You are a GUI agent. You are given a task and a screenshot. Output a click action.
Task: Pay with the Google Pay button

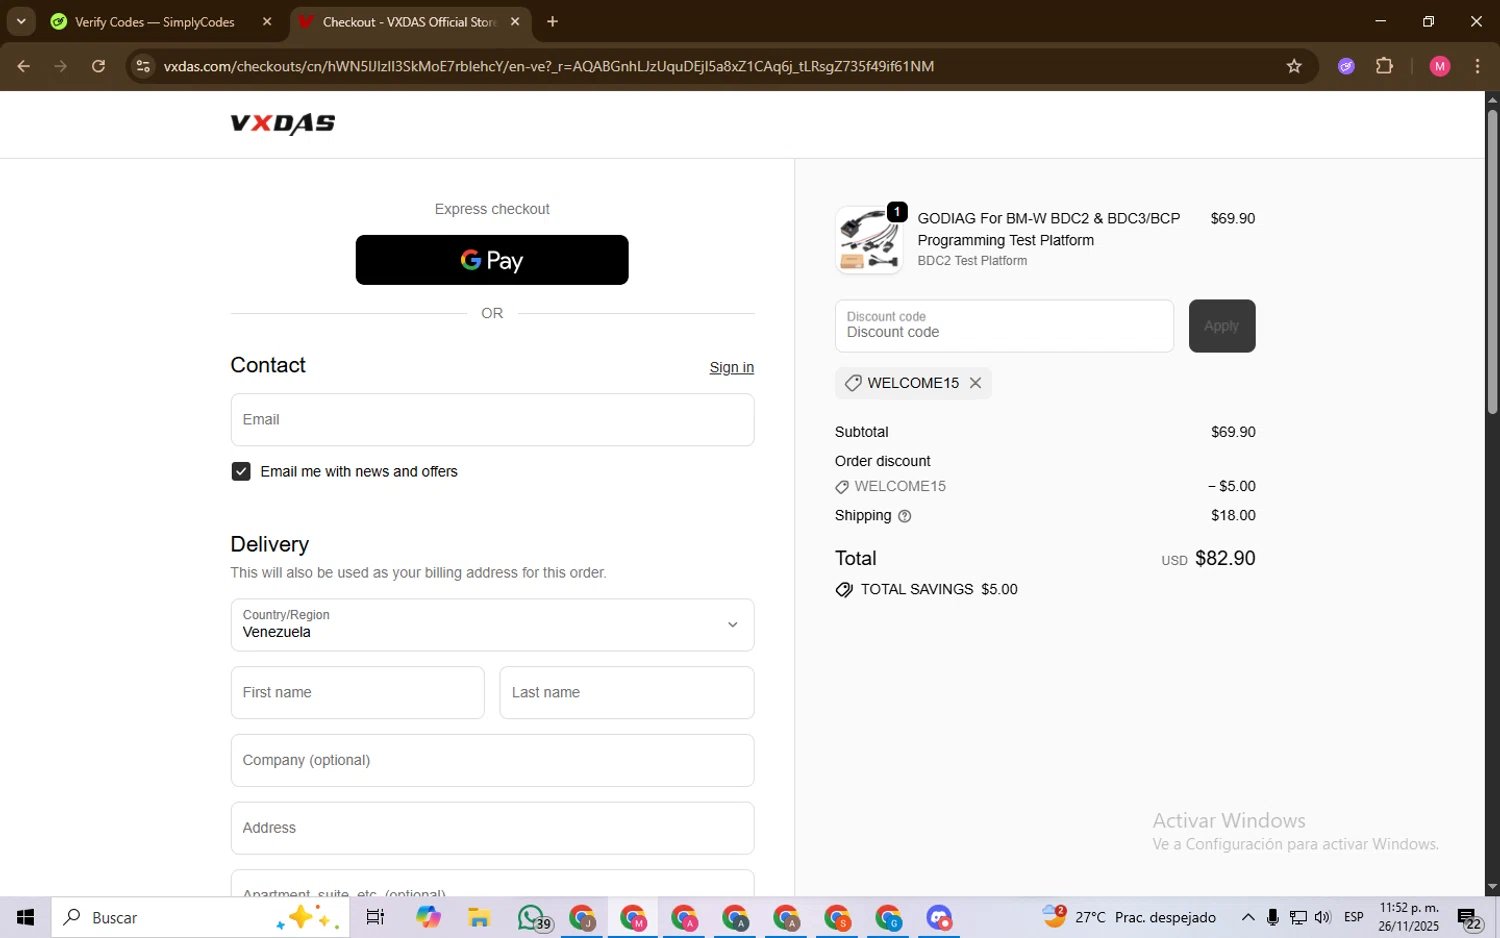tap(492, 260)
